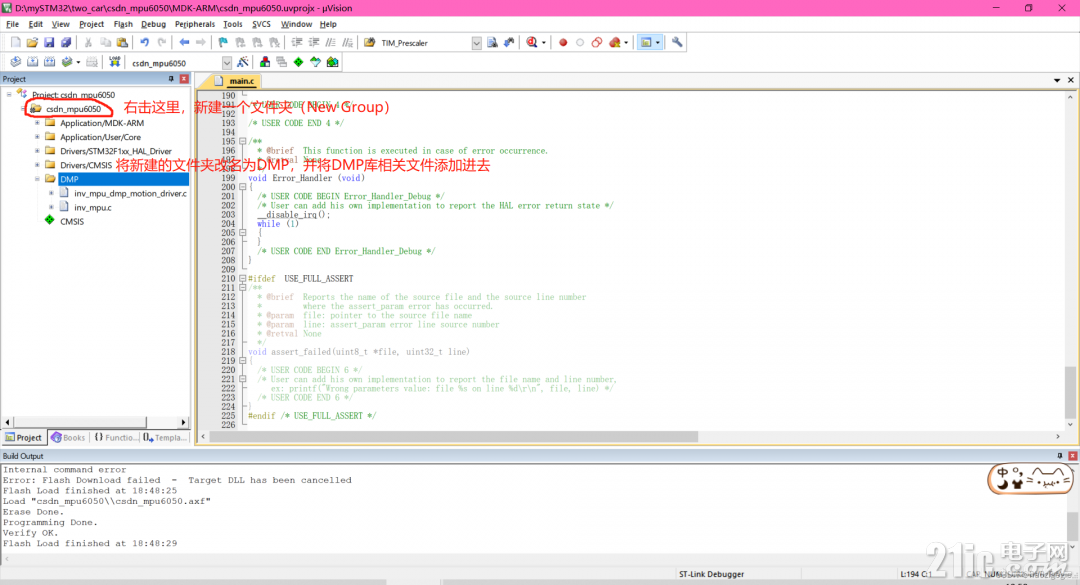The width and height of the screenshot is (1080, 585).
Task: Select csdn_mpu6050 target node
Action: [x=73, y=109]
